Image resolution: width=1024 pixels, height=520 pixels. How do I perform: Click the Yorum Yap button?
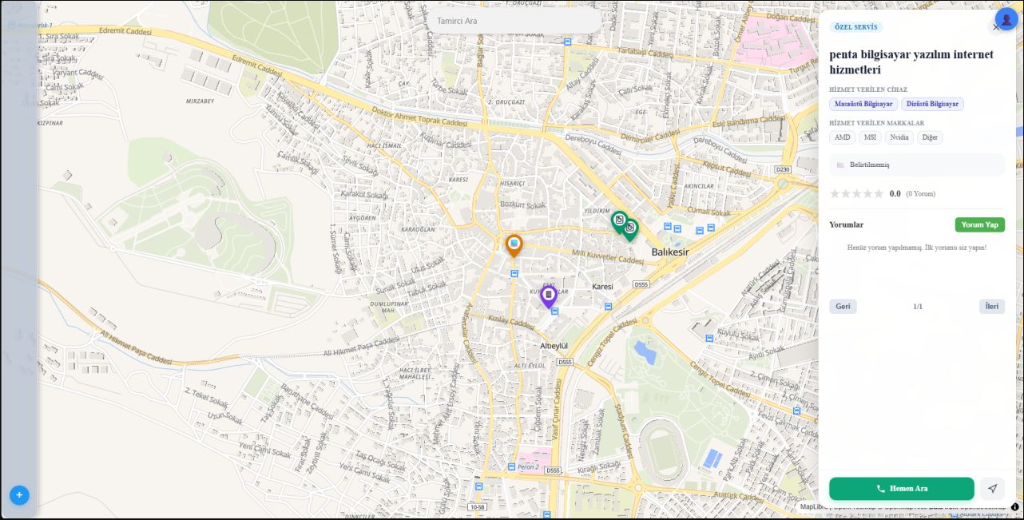point(980,225)
